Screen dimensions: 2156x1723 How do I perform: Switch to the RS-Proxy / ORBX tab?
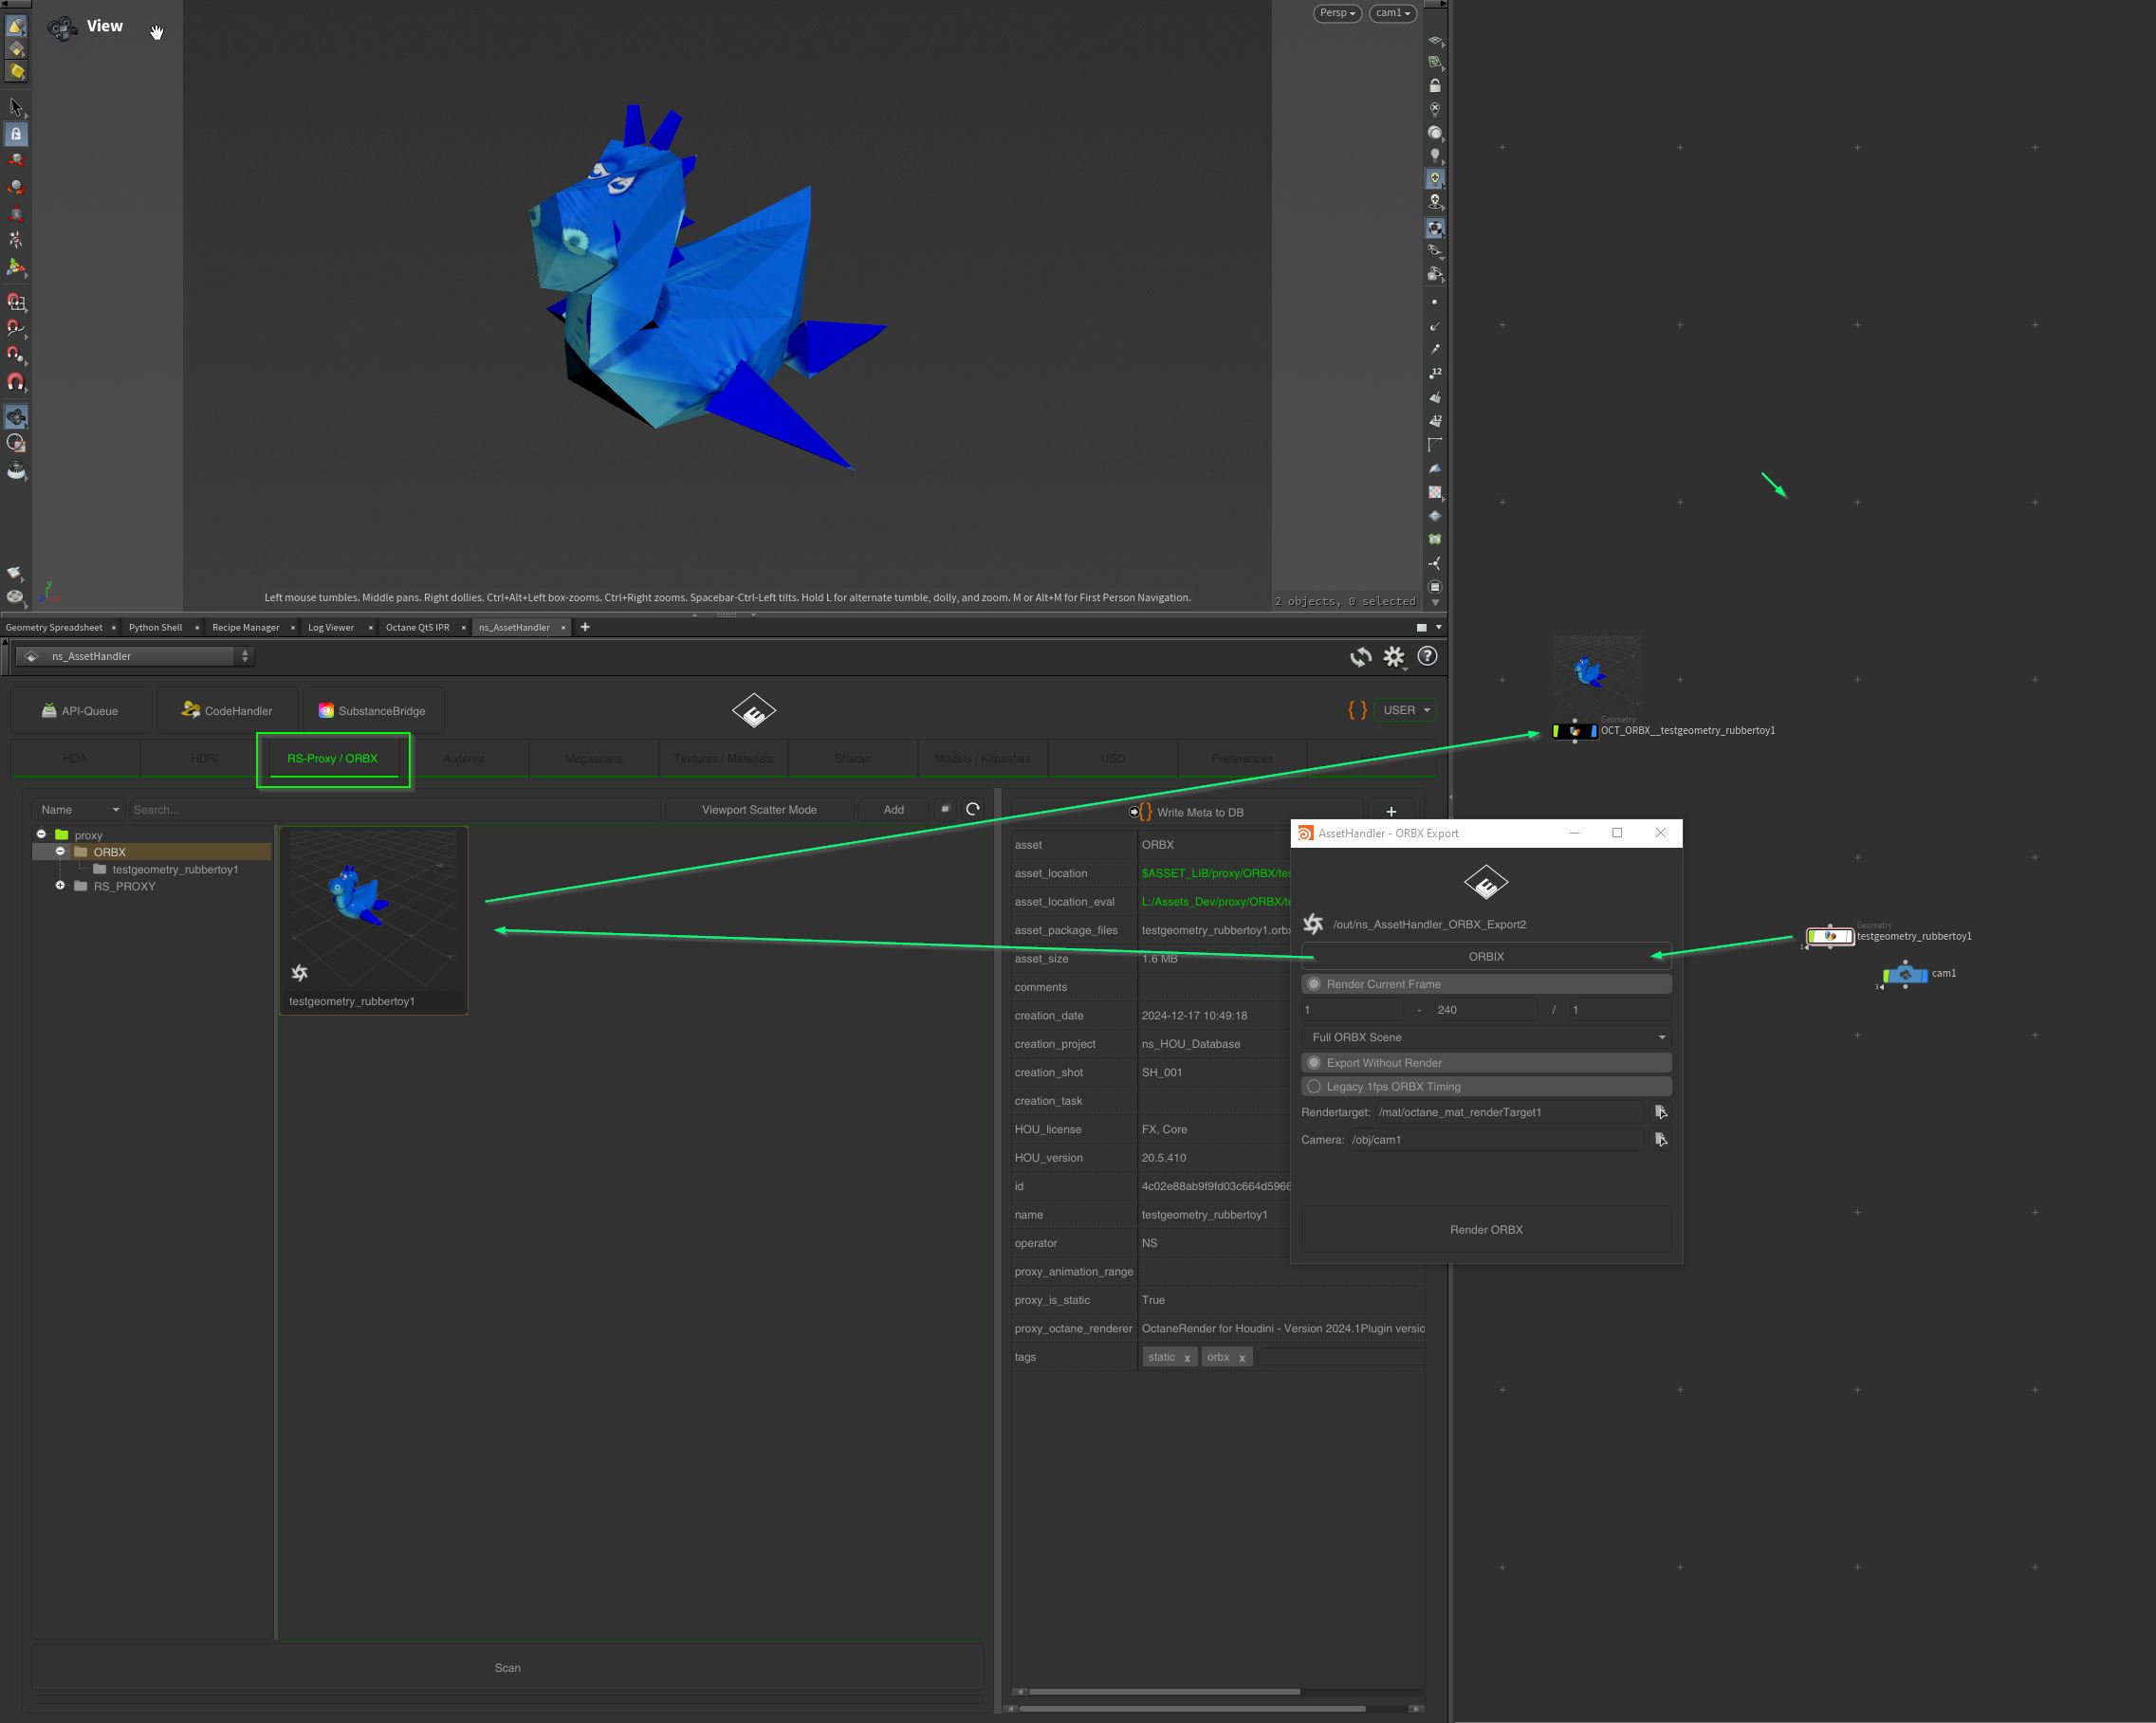332,759
